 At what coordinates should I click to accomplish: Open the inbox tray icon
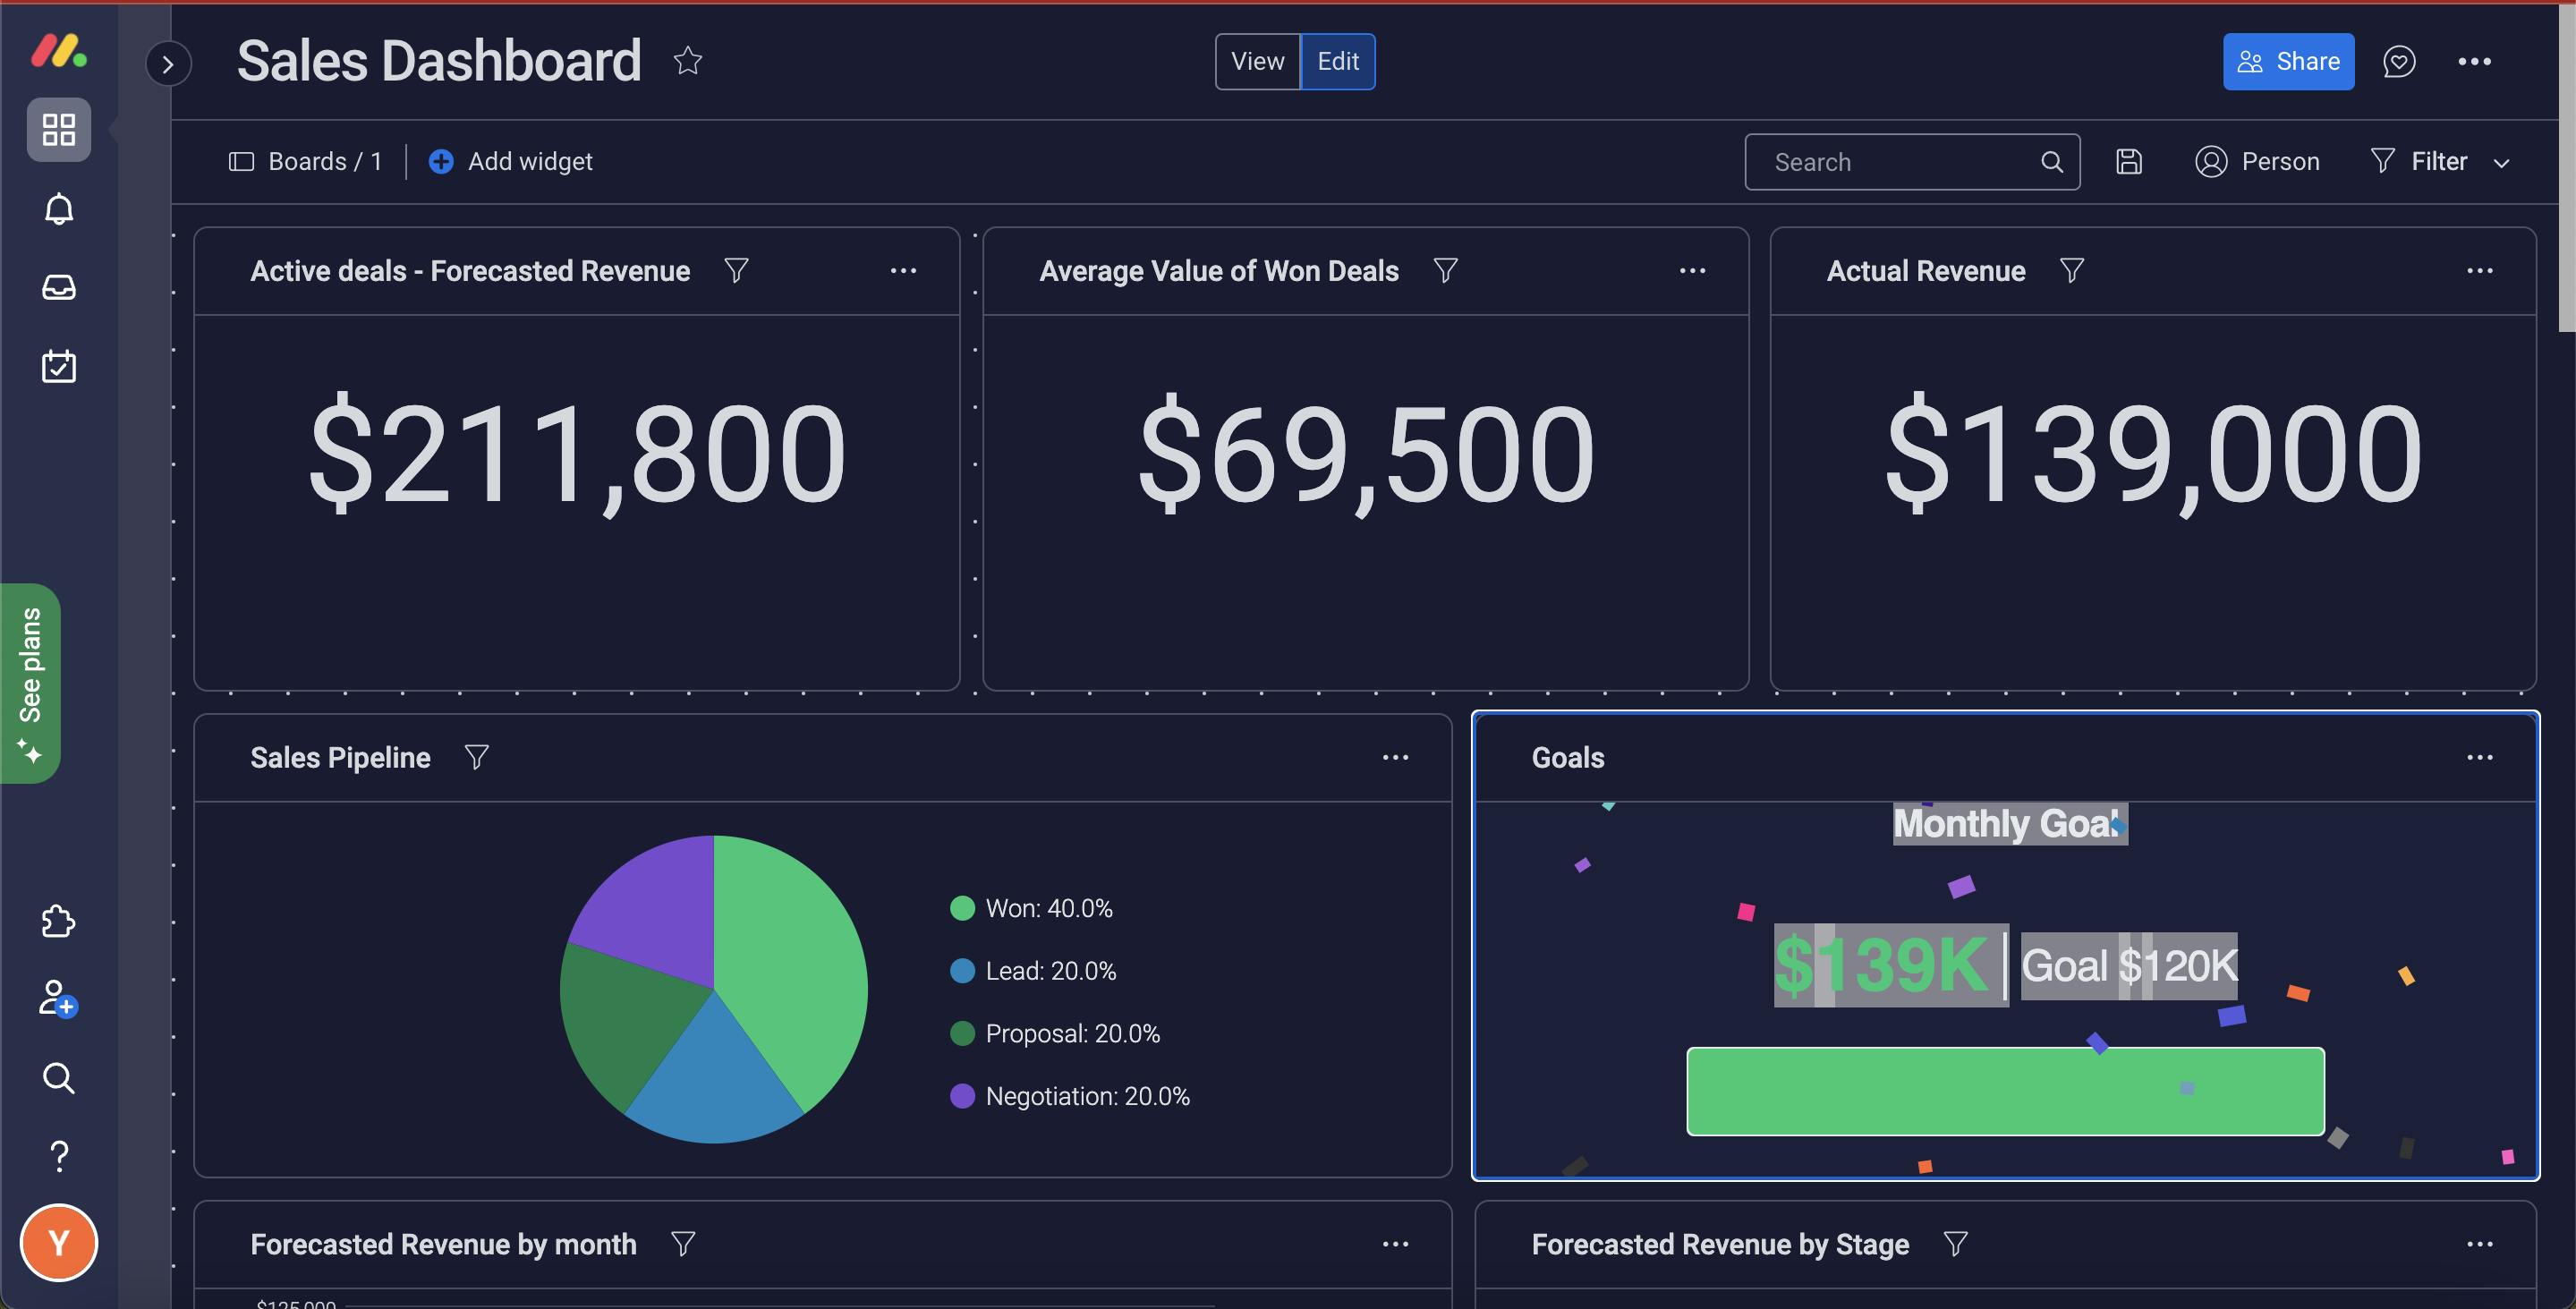pyautogui.click(x=59, y=288)
